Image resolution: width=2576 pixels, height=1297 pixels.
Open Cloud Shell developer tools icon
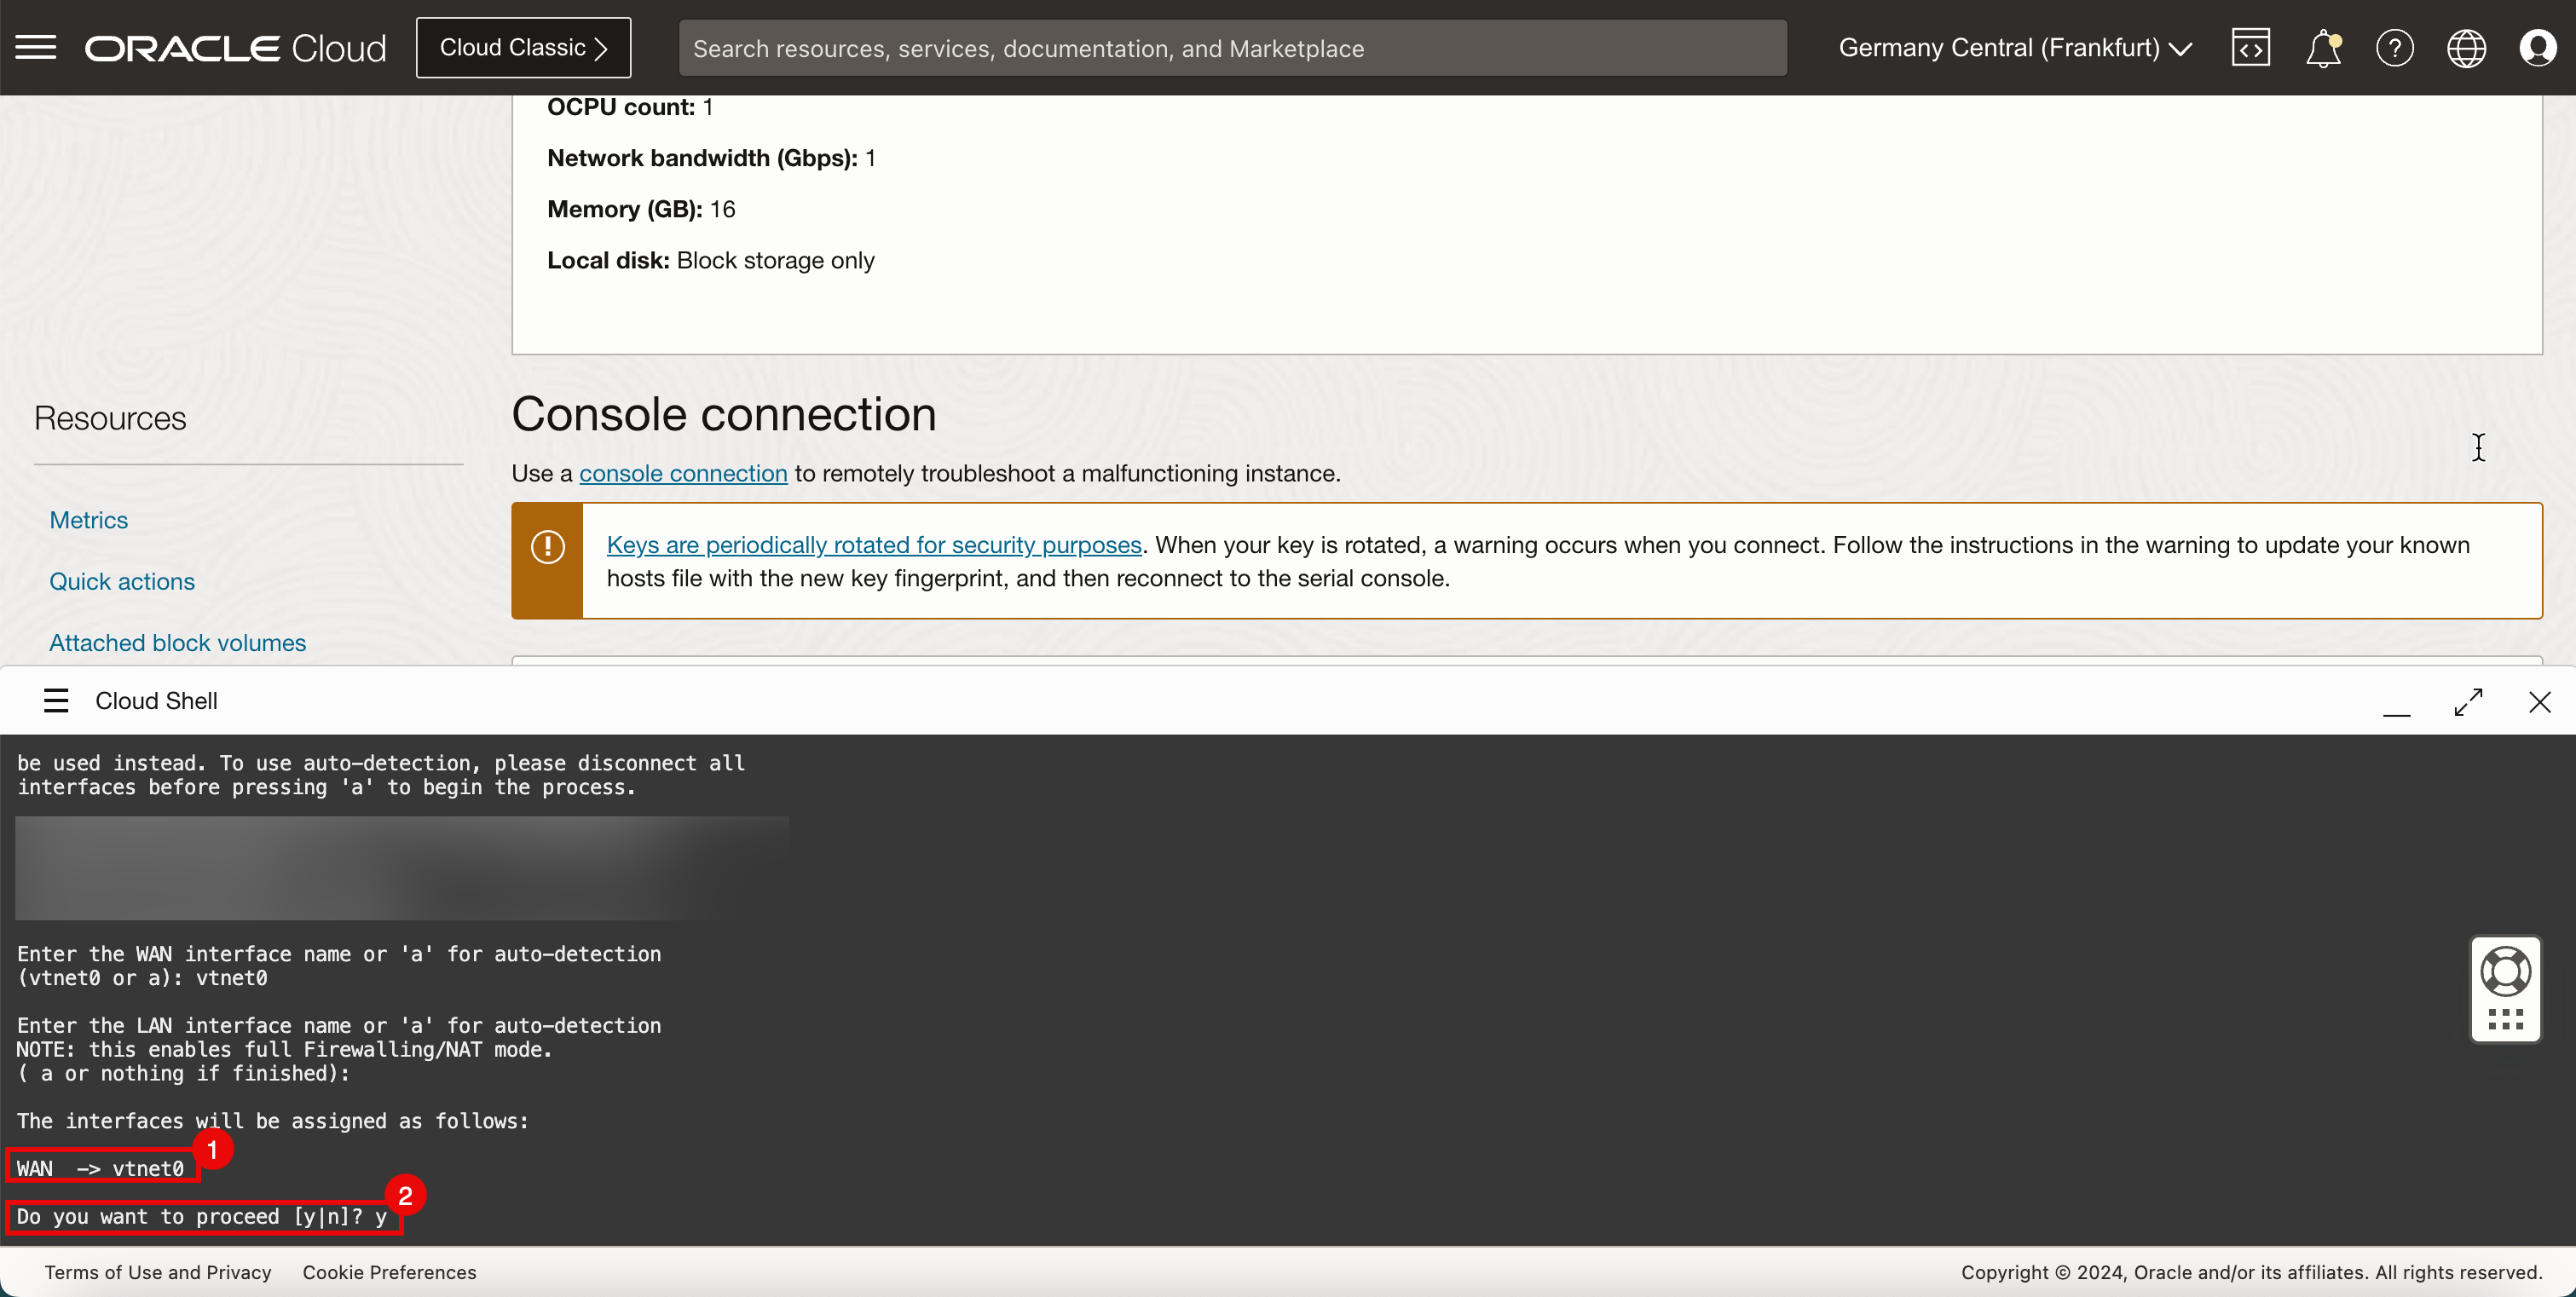(2250, 47)
